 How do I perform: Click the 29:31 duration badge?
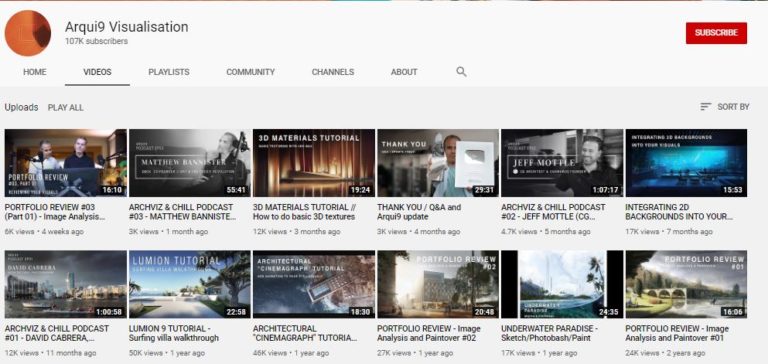pos(484,190)
